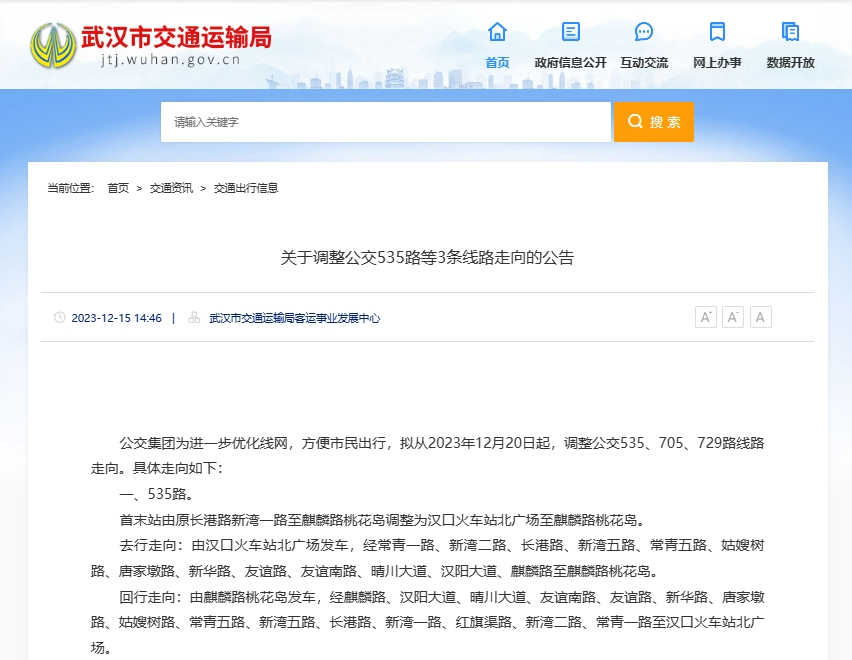Click the A default font size button
The width and height of the screenshot is (852, 660).
point(760,316)
